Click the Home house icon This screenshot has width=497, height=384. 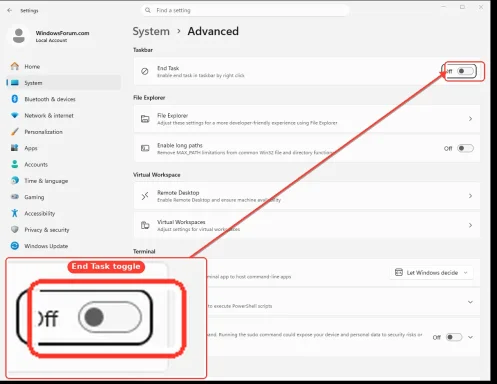(x=15, y=66)
